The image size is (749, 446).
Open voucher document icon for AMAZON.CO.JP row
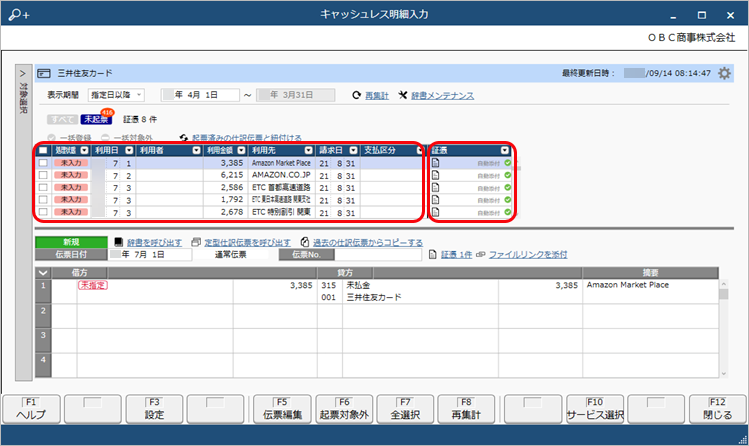pos(435,175)
